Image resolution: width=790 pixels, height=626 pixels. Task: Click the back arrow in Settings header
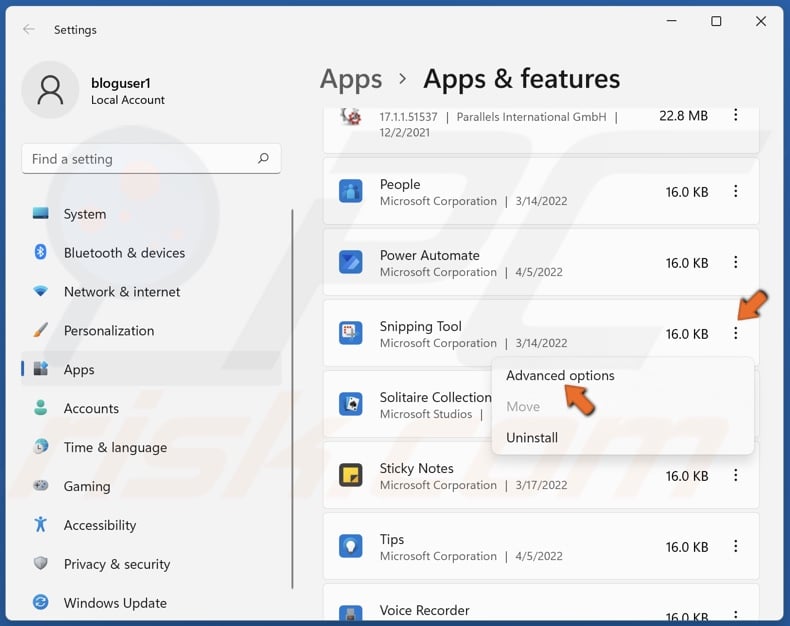tap(29, 29)
